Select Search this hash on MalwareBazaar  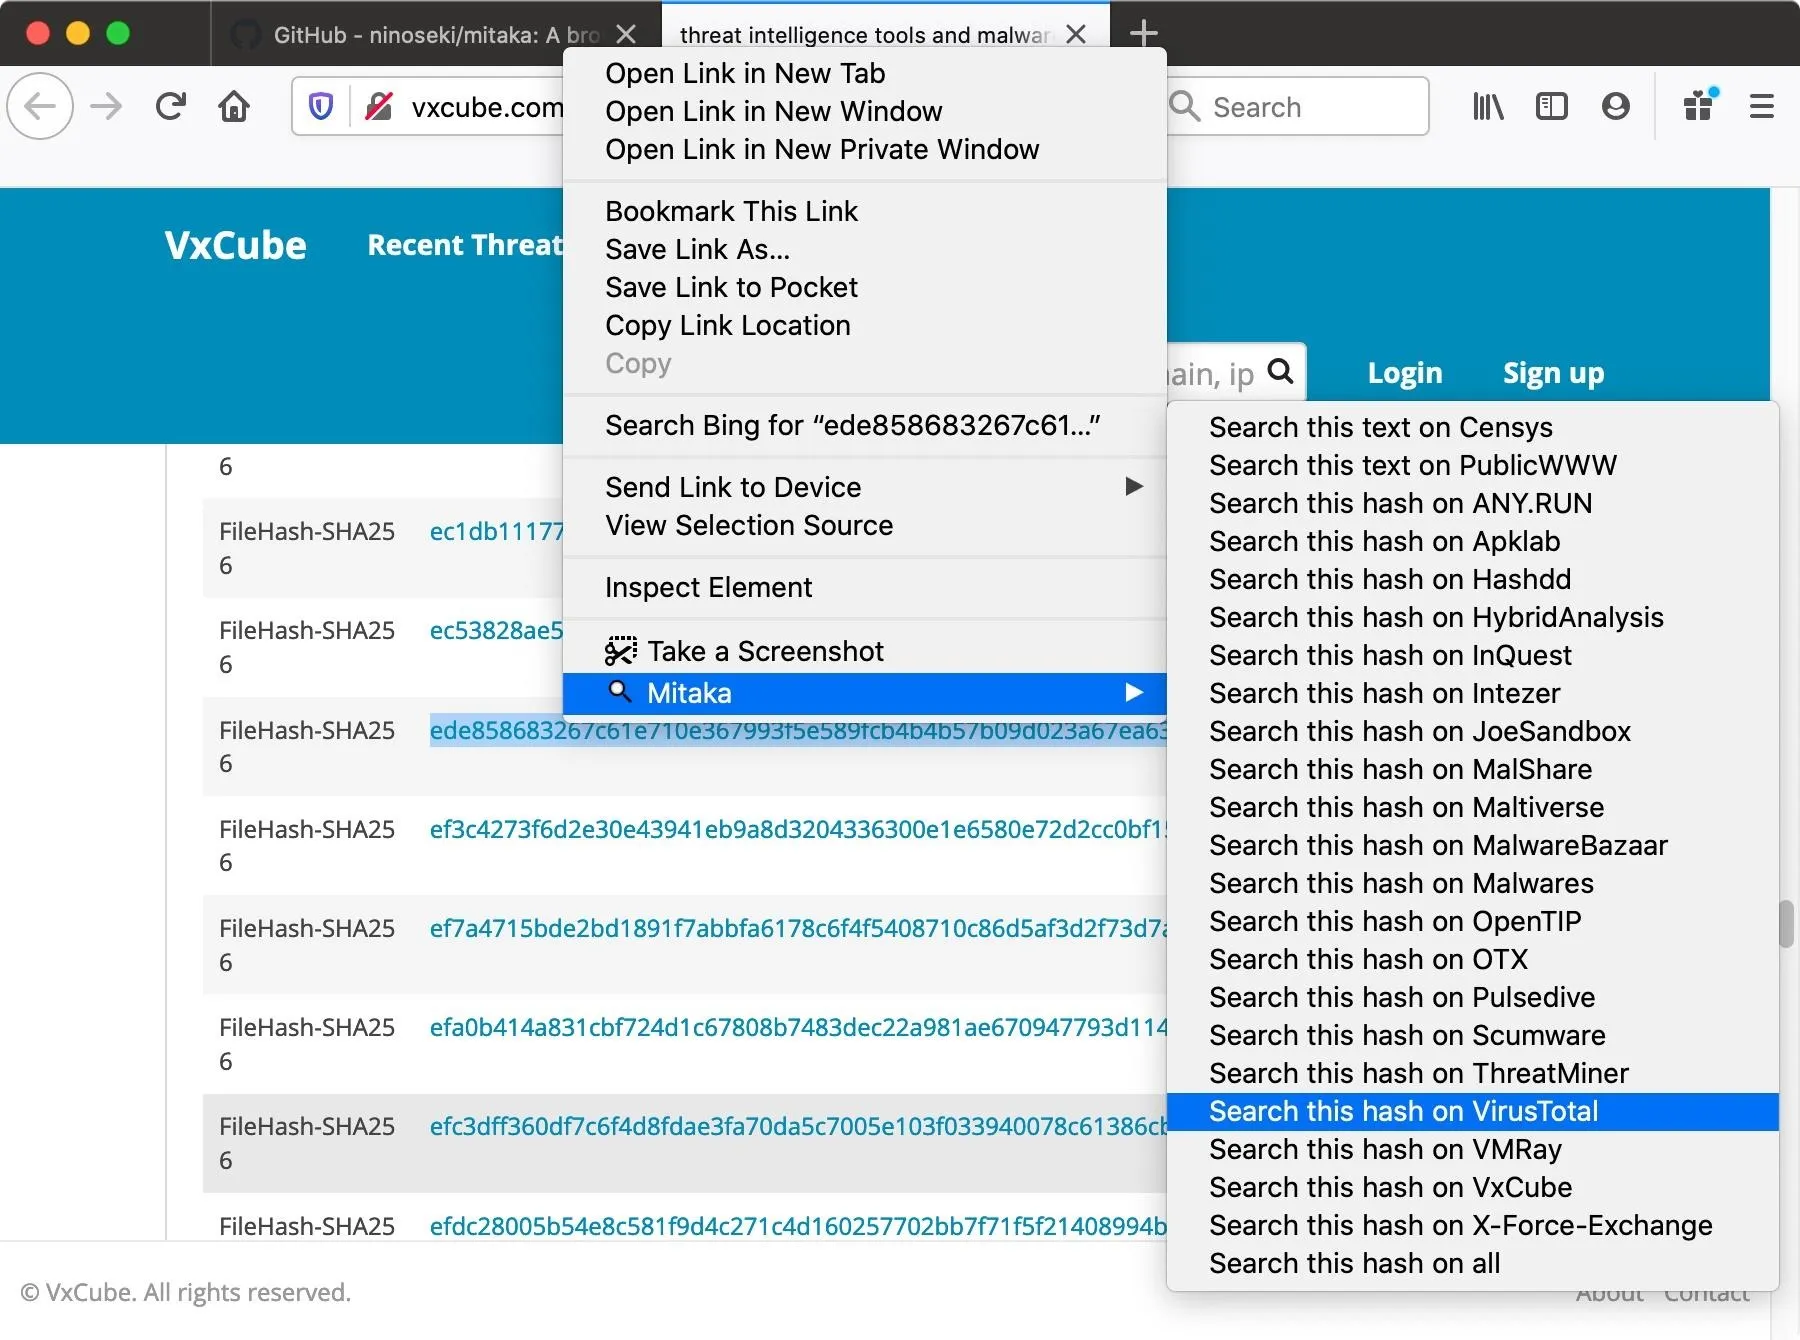(x=1438, y=845)
